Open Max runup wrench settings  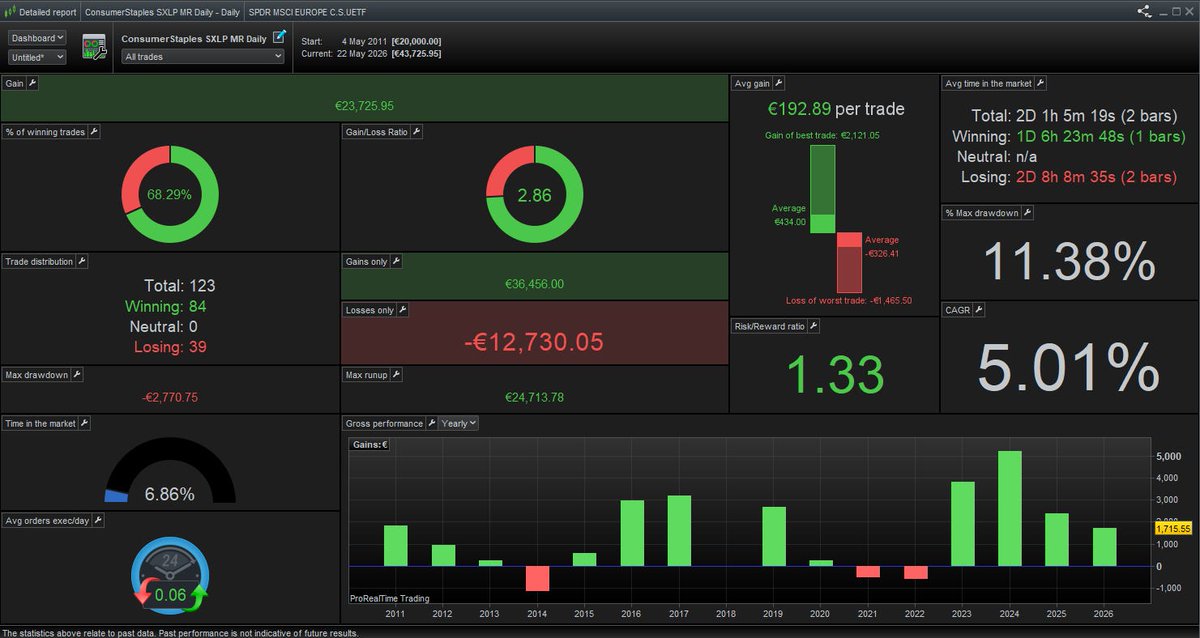point(396,375)
